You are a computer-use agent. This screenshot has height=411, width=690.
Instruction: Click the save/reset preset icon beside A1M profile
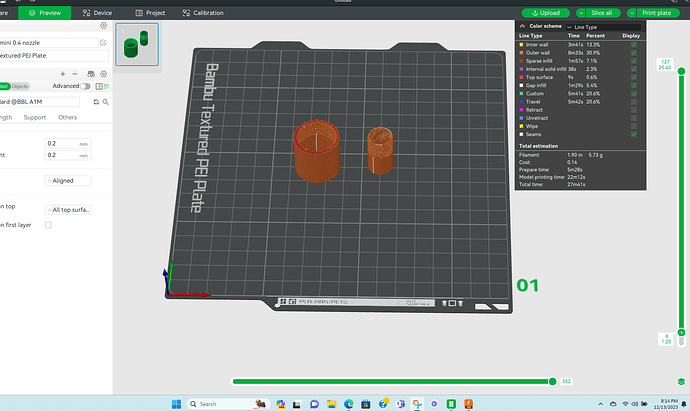point(96,102)
